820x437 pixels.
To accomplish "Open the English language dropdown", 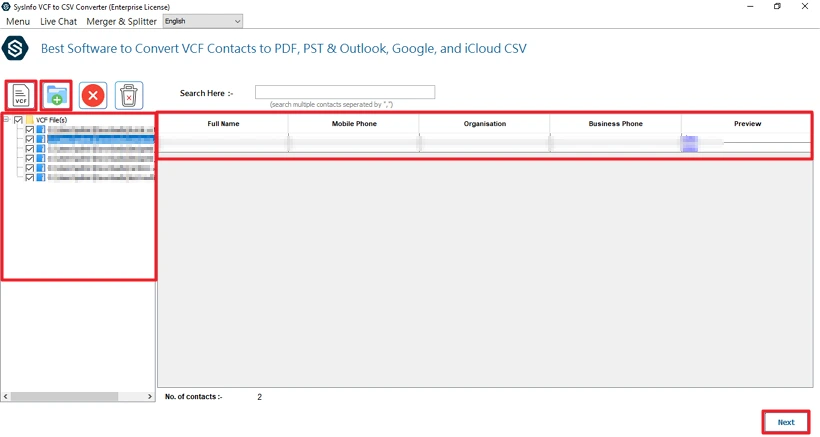I will point(203,21).
